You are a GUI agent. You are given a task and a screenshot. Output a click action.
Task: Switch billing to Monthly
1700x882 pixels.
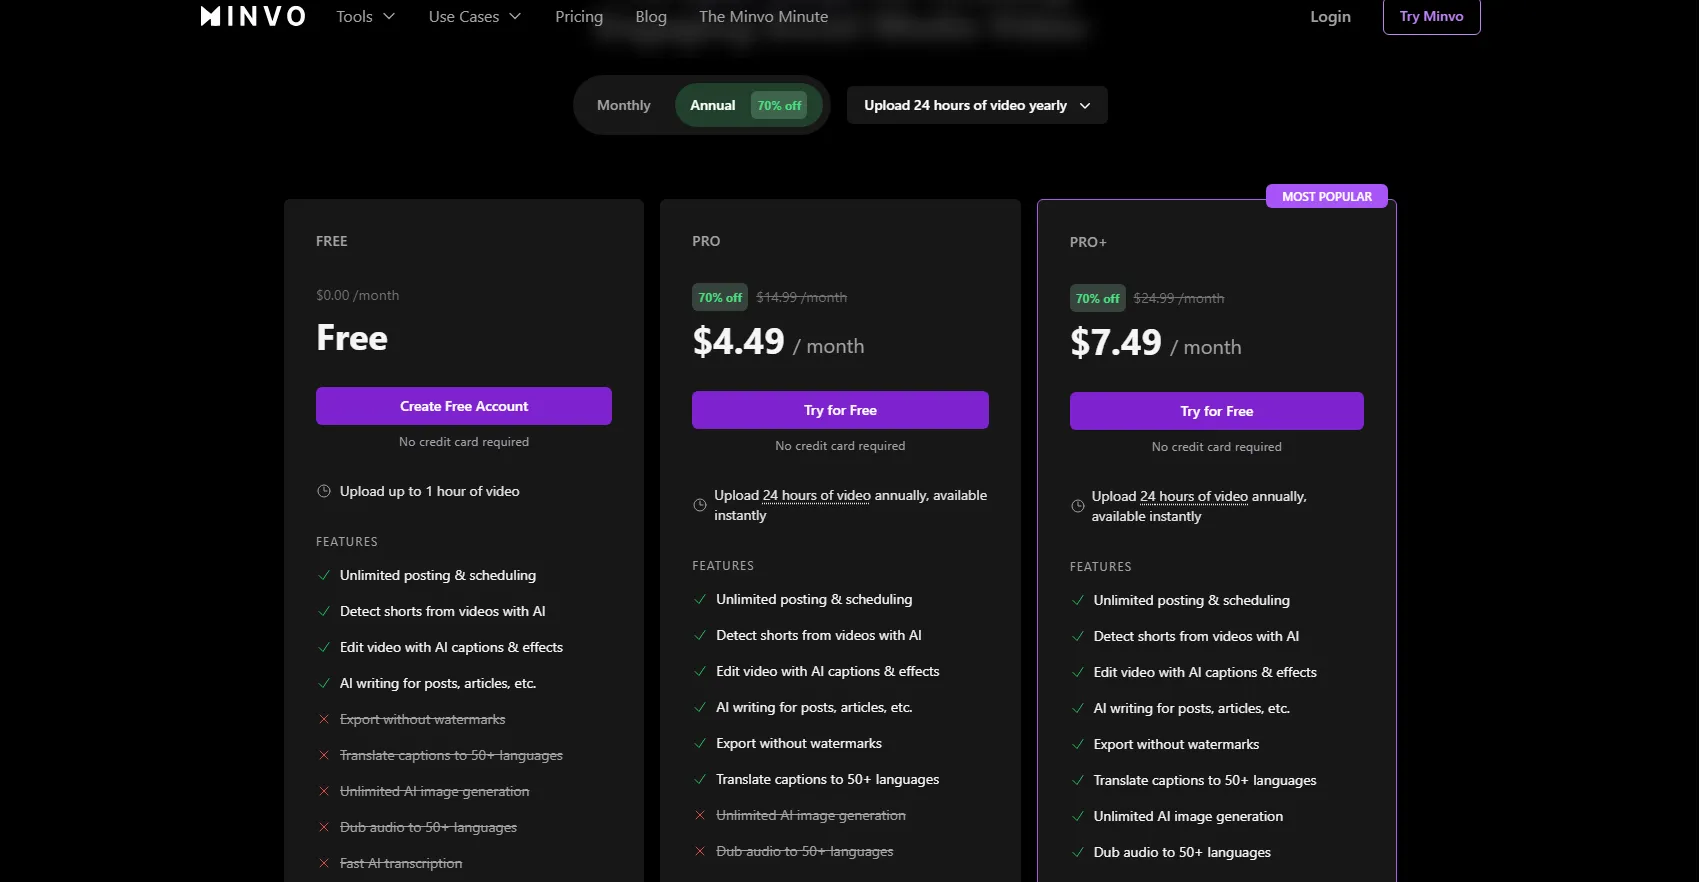pyautogui.click(x=623, y=105)
